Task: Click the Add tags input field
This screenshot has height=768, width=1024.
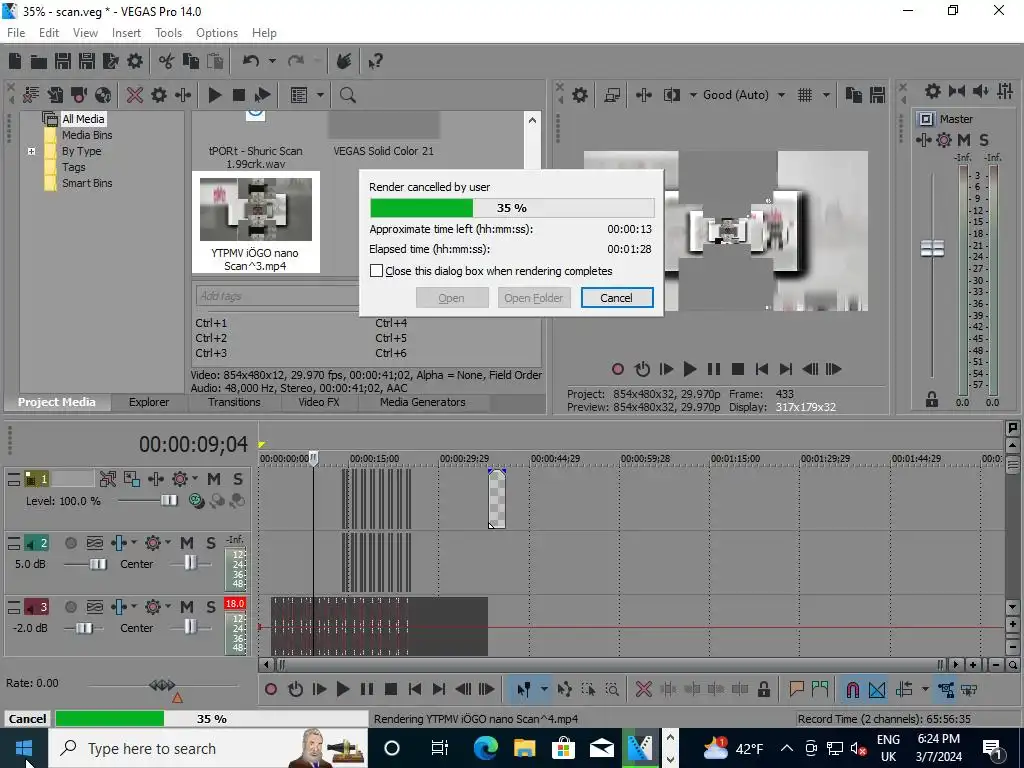Action: point(277,296)
